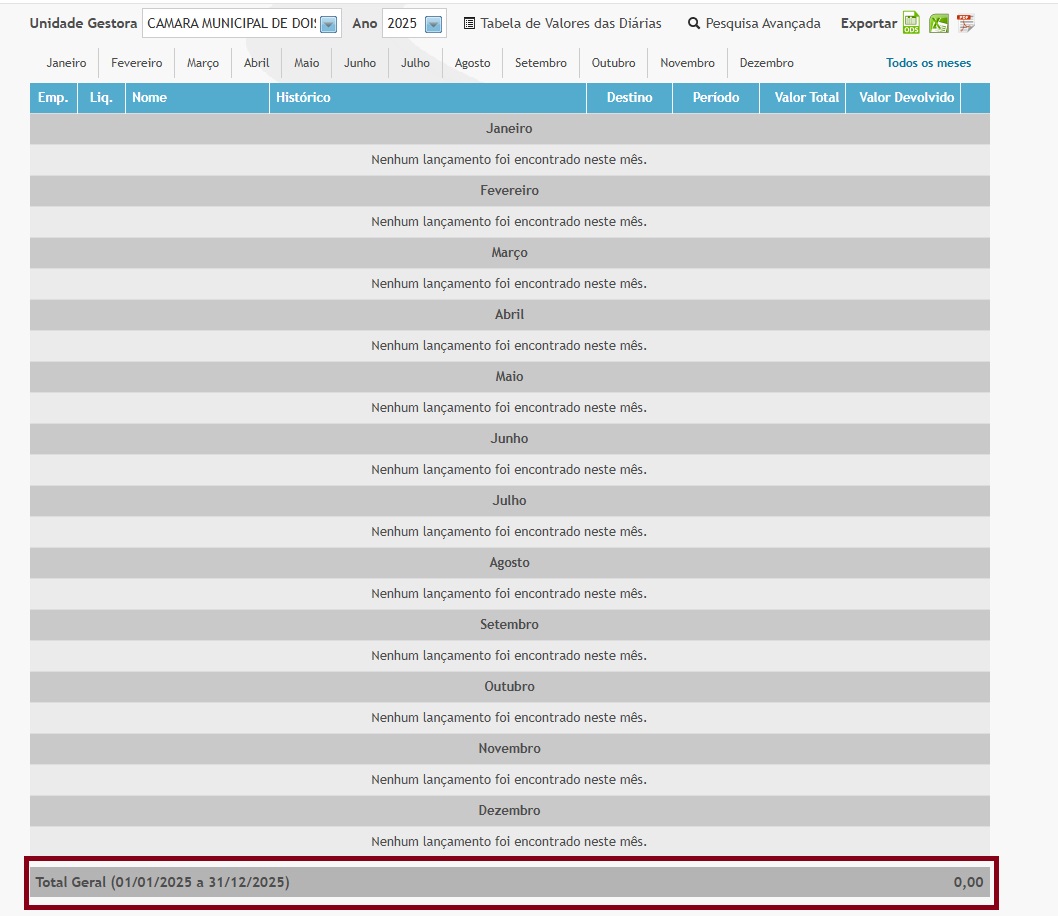The height and width of the screenshot is (916, 1058).
Task: View the Dezembro month tab
Action: [x=766, y=63]
